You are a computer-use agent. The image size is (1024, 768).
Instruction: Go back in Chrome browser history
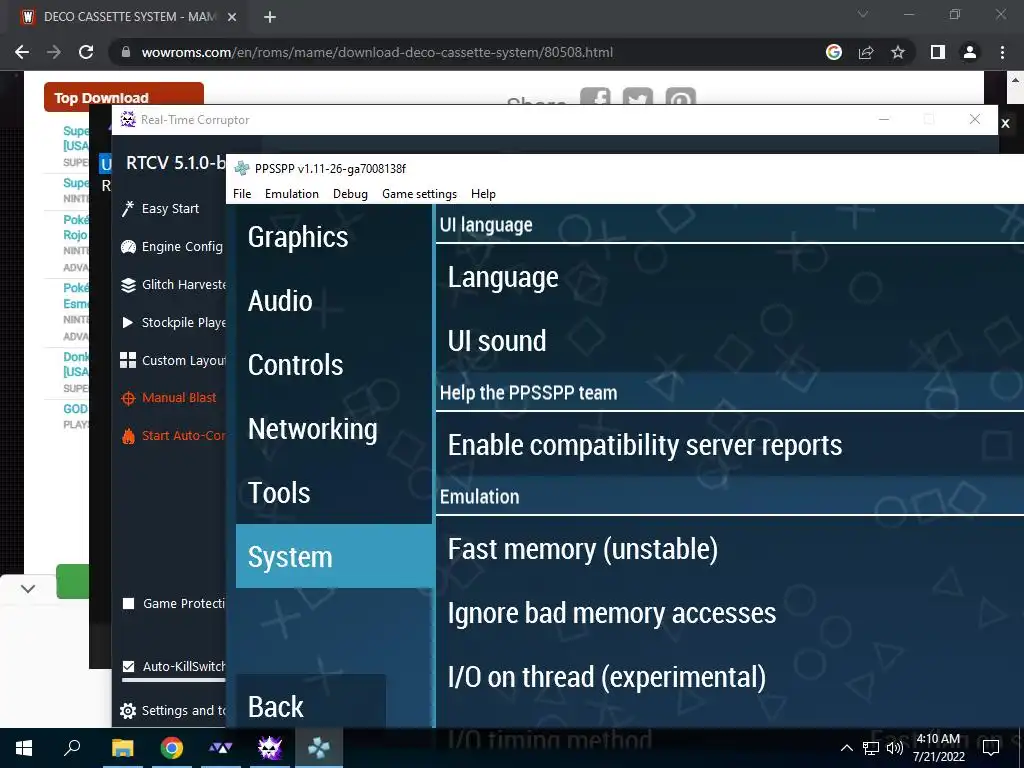click(x=22, y=52)
